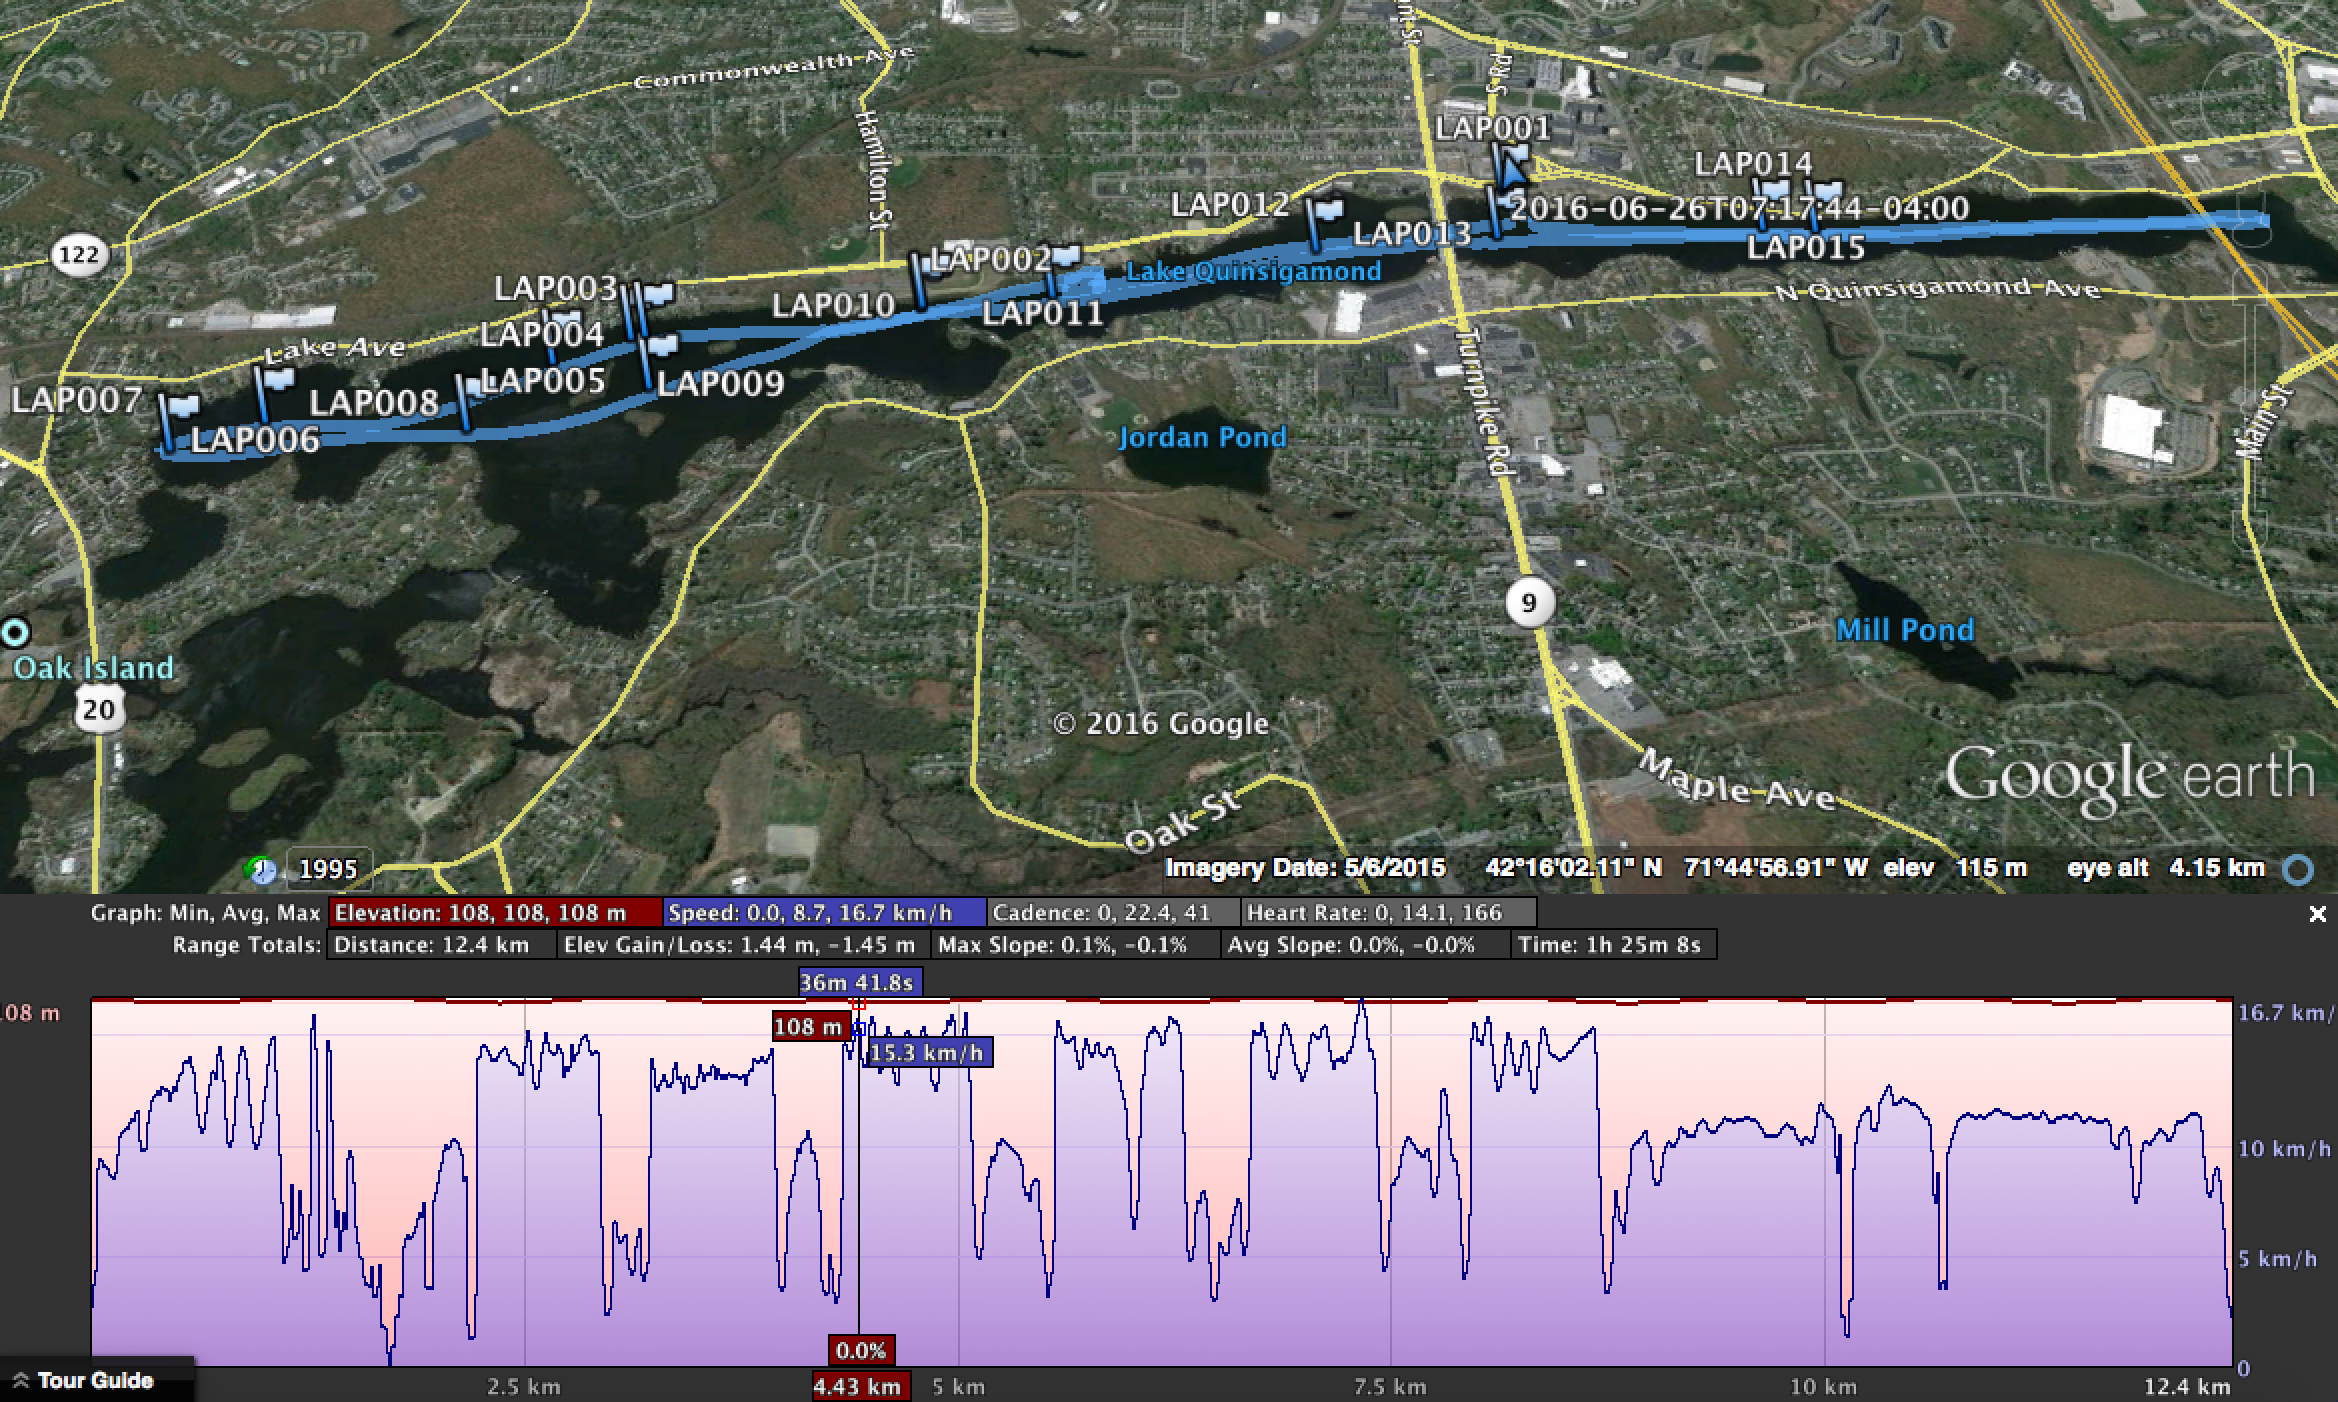Close the elevation profile panel
The height and width of the screenshot is (1402, 2338).
tap(2317, 914)
